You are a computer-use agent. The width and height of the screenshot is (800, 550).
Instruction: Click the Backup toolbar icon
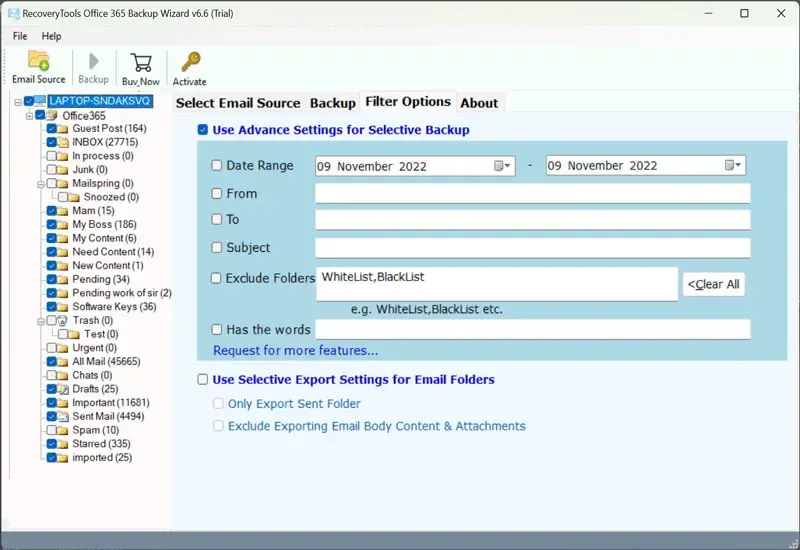click(x=93, y=61)
